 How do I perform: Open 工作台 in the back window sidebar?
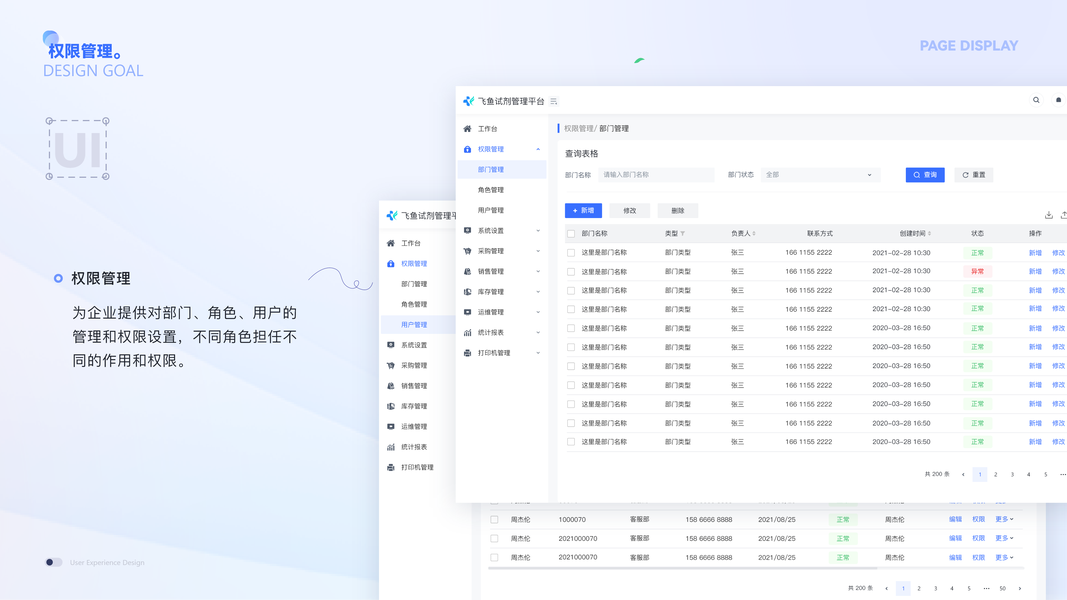pos(411,243)
